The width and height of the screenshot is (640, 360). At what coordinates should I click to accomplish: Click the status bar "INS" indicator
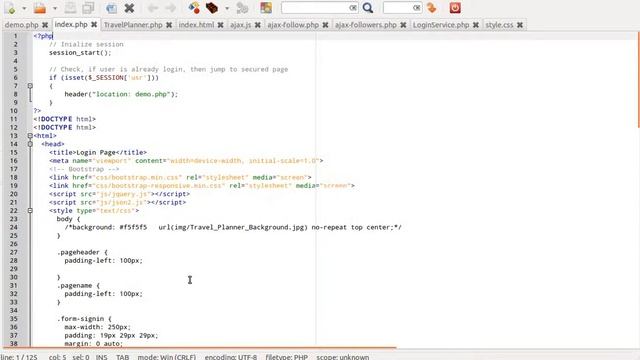[x=101, y=357]
